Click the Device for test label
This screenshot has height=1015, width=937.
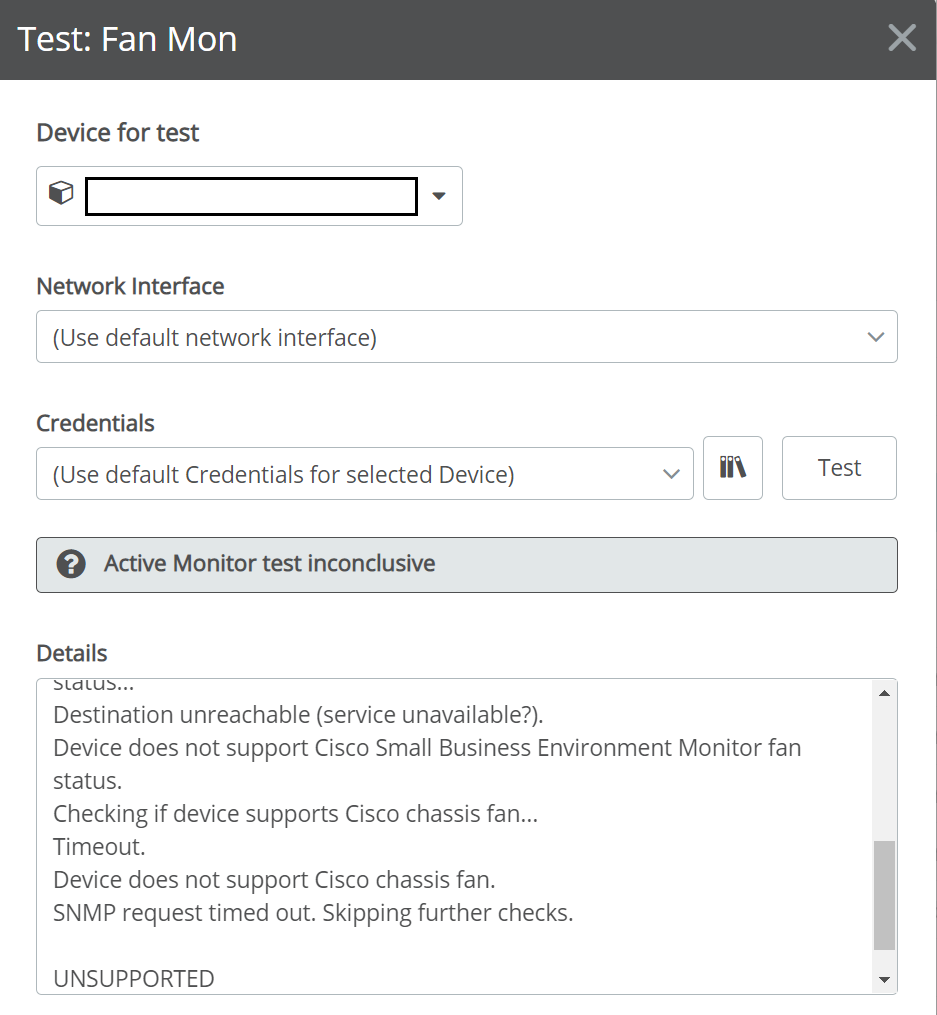(x=117, y=132)
